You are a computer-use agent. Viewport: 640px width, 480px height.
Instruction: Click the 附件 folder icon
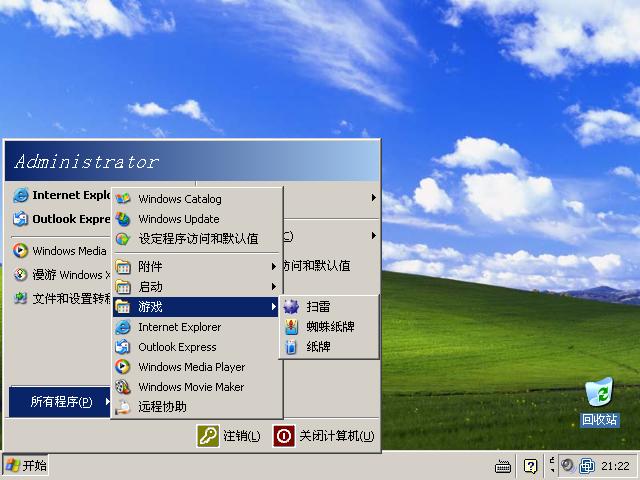(122, 267)
